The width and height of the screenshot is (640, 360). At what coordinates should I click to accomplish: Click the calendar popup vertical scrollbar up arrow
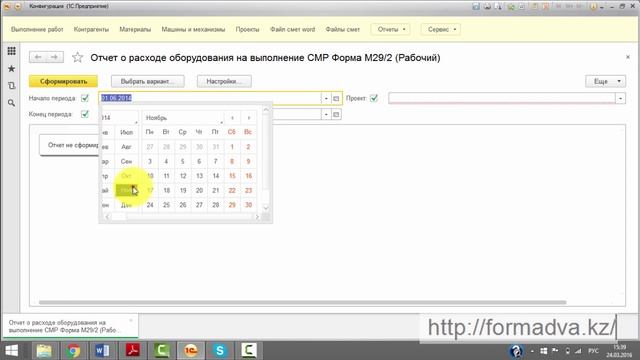(x=266, y=109)
